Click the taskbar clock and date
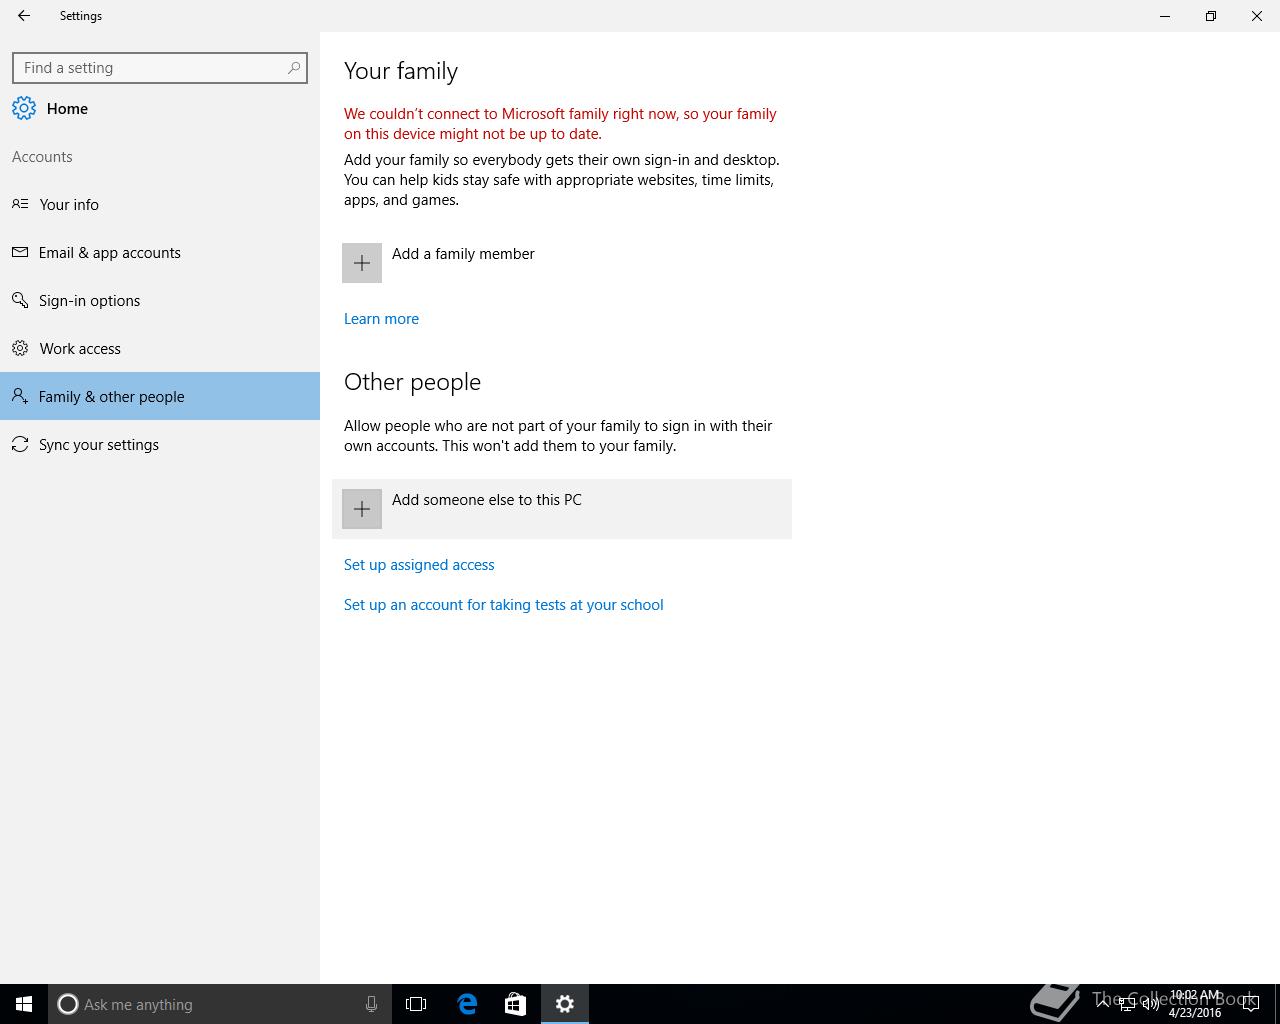 [1195, 1004]
